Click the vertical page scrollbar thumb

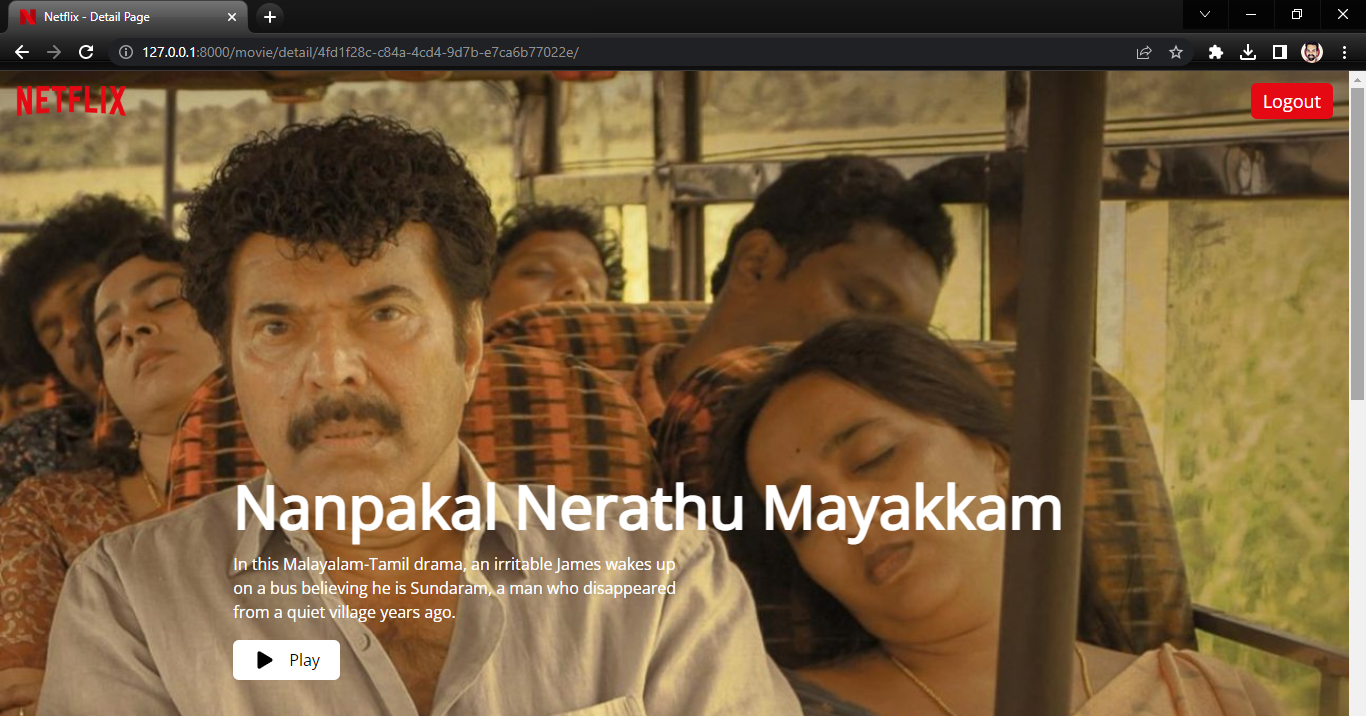[1357, 243]
